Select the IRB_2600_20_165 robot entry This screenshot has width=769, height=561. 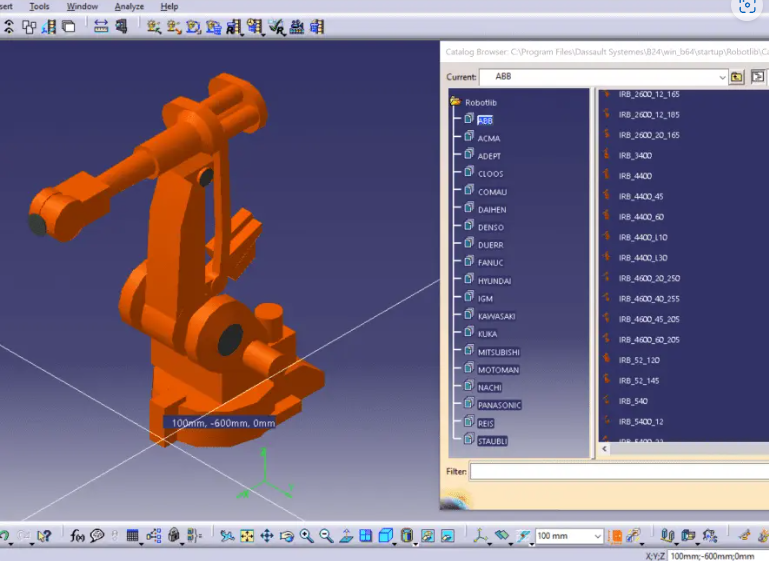pos(649,135)
